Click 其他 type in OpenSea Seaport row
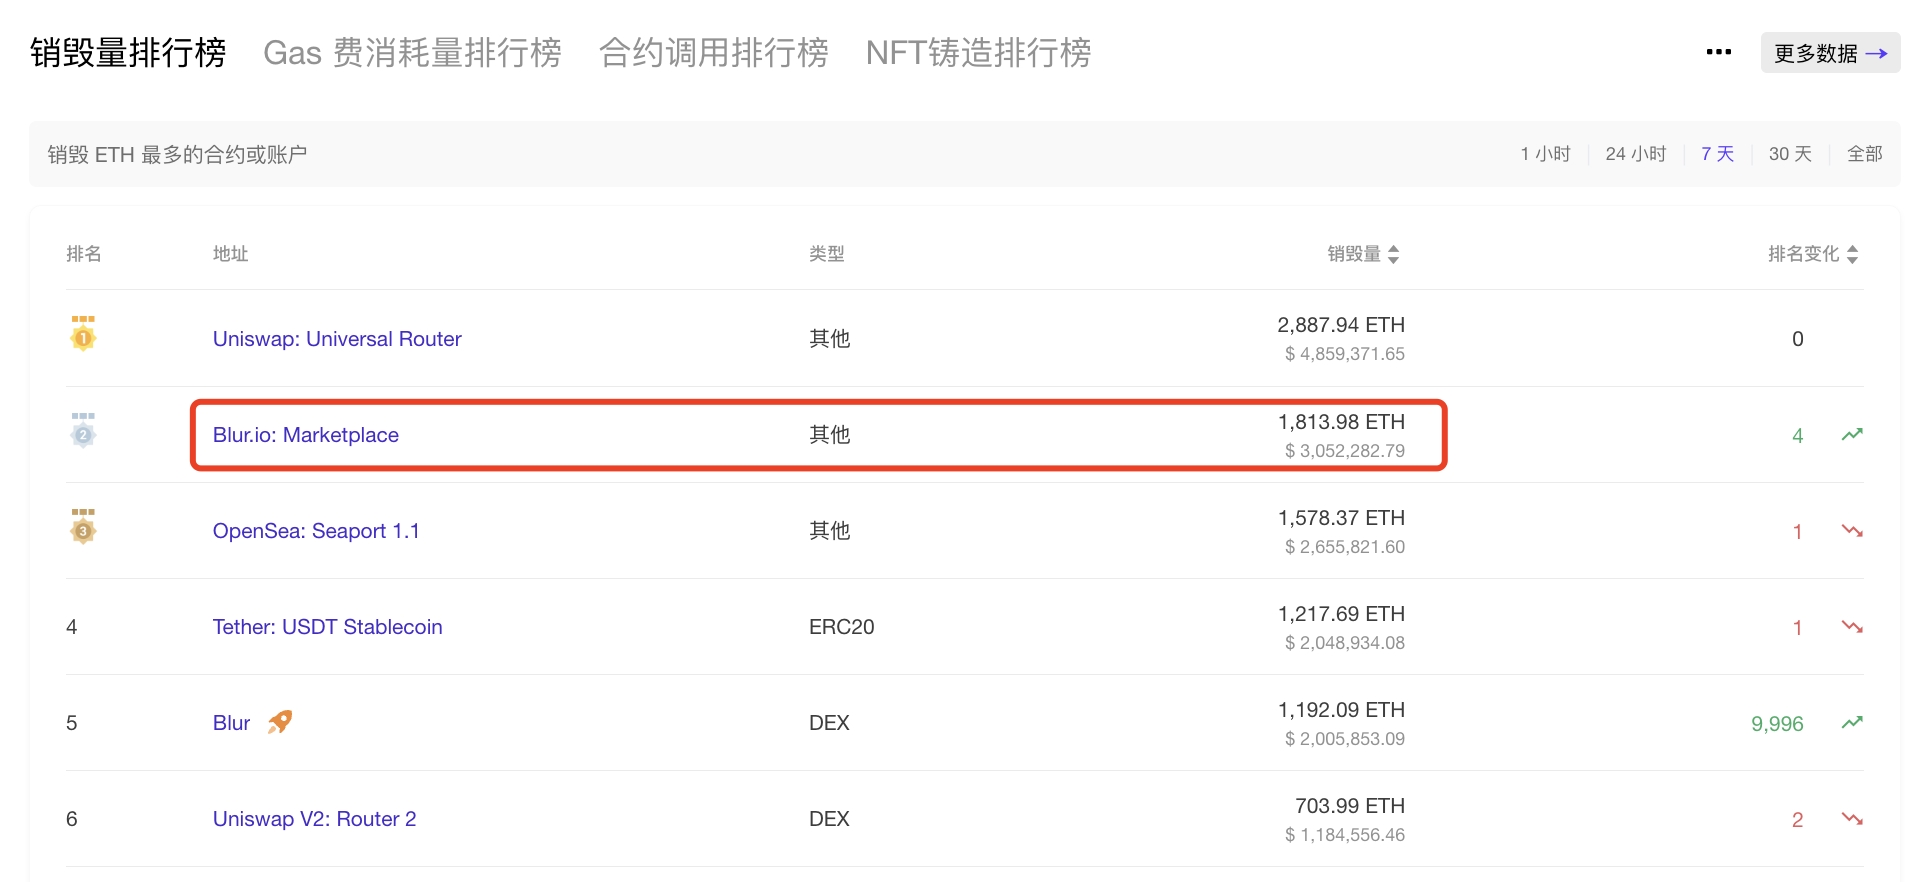Viewport: 1916px width, 882px height. [829, 531]
